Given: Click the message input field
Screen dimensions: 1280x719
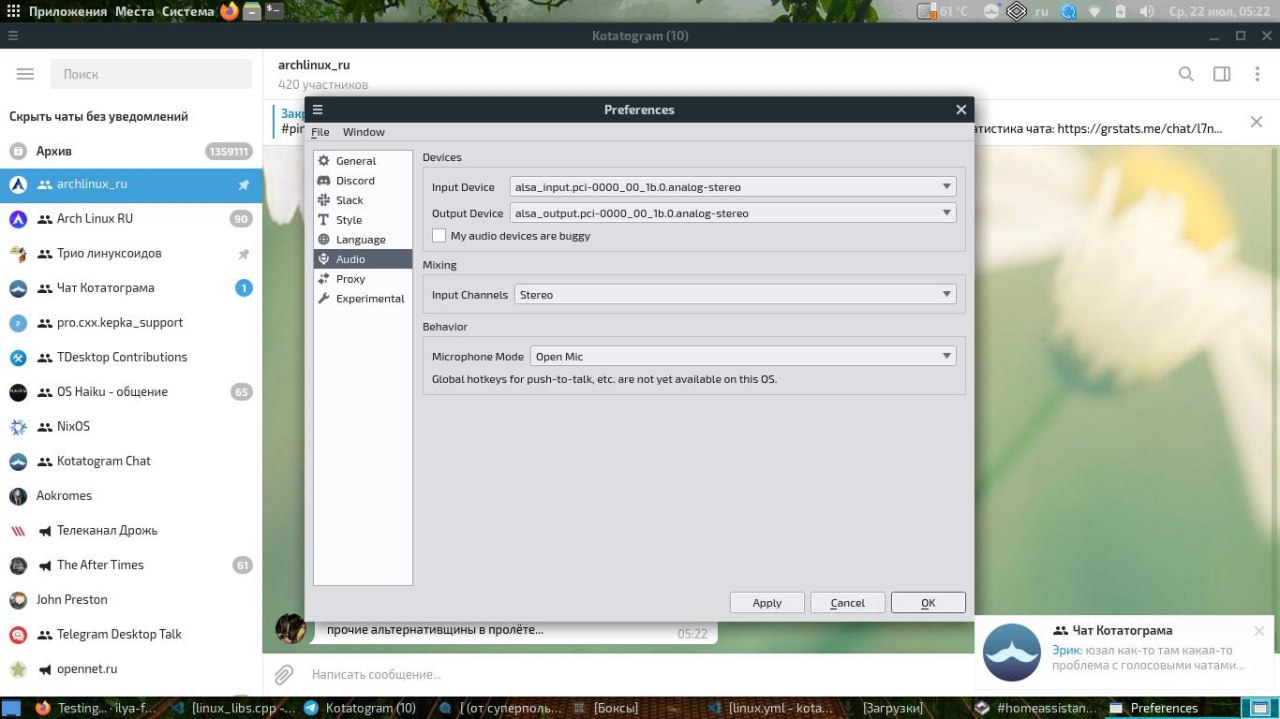Looking at the screenshot, I should click(x=640, y=675).
